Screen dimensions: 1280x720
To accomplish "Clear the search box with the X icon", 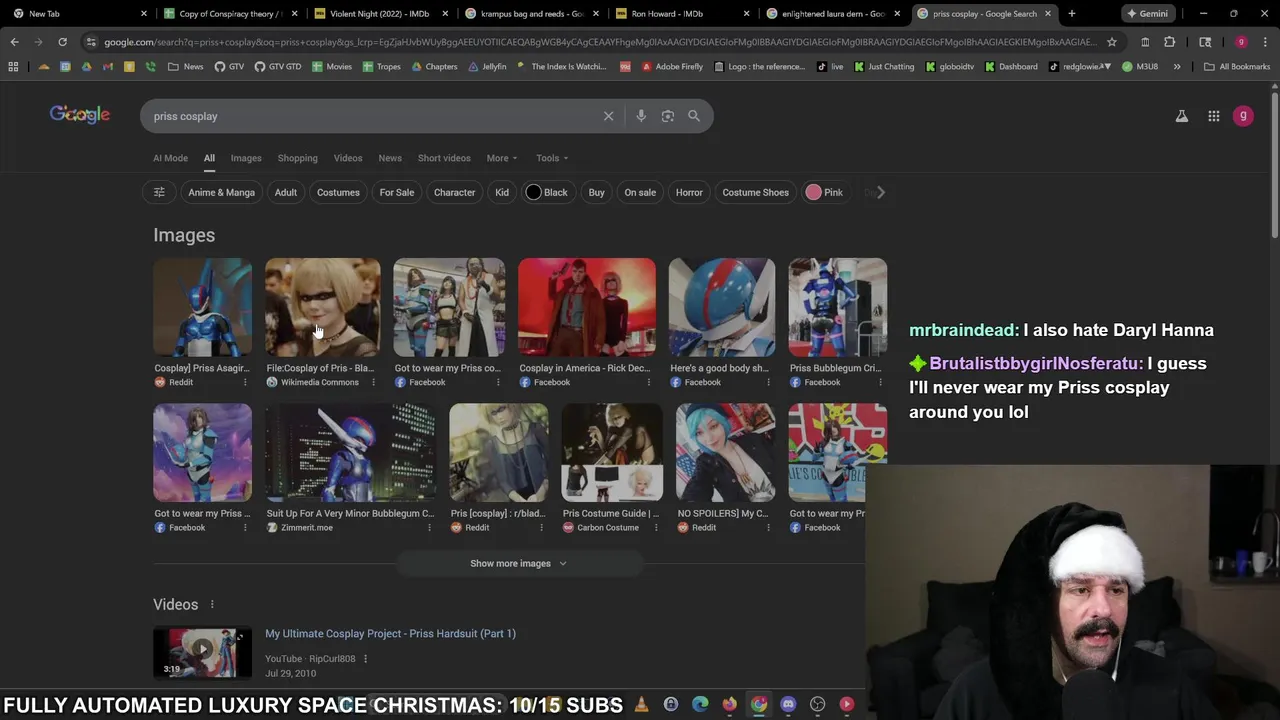I will coord(608,116).
